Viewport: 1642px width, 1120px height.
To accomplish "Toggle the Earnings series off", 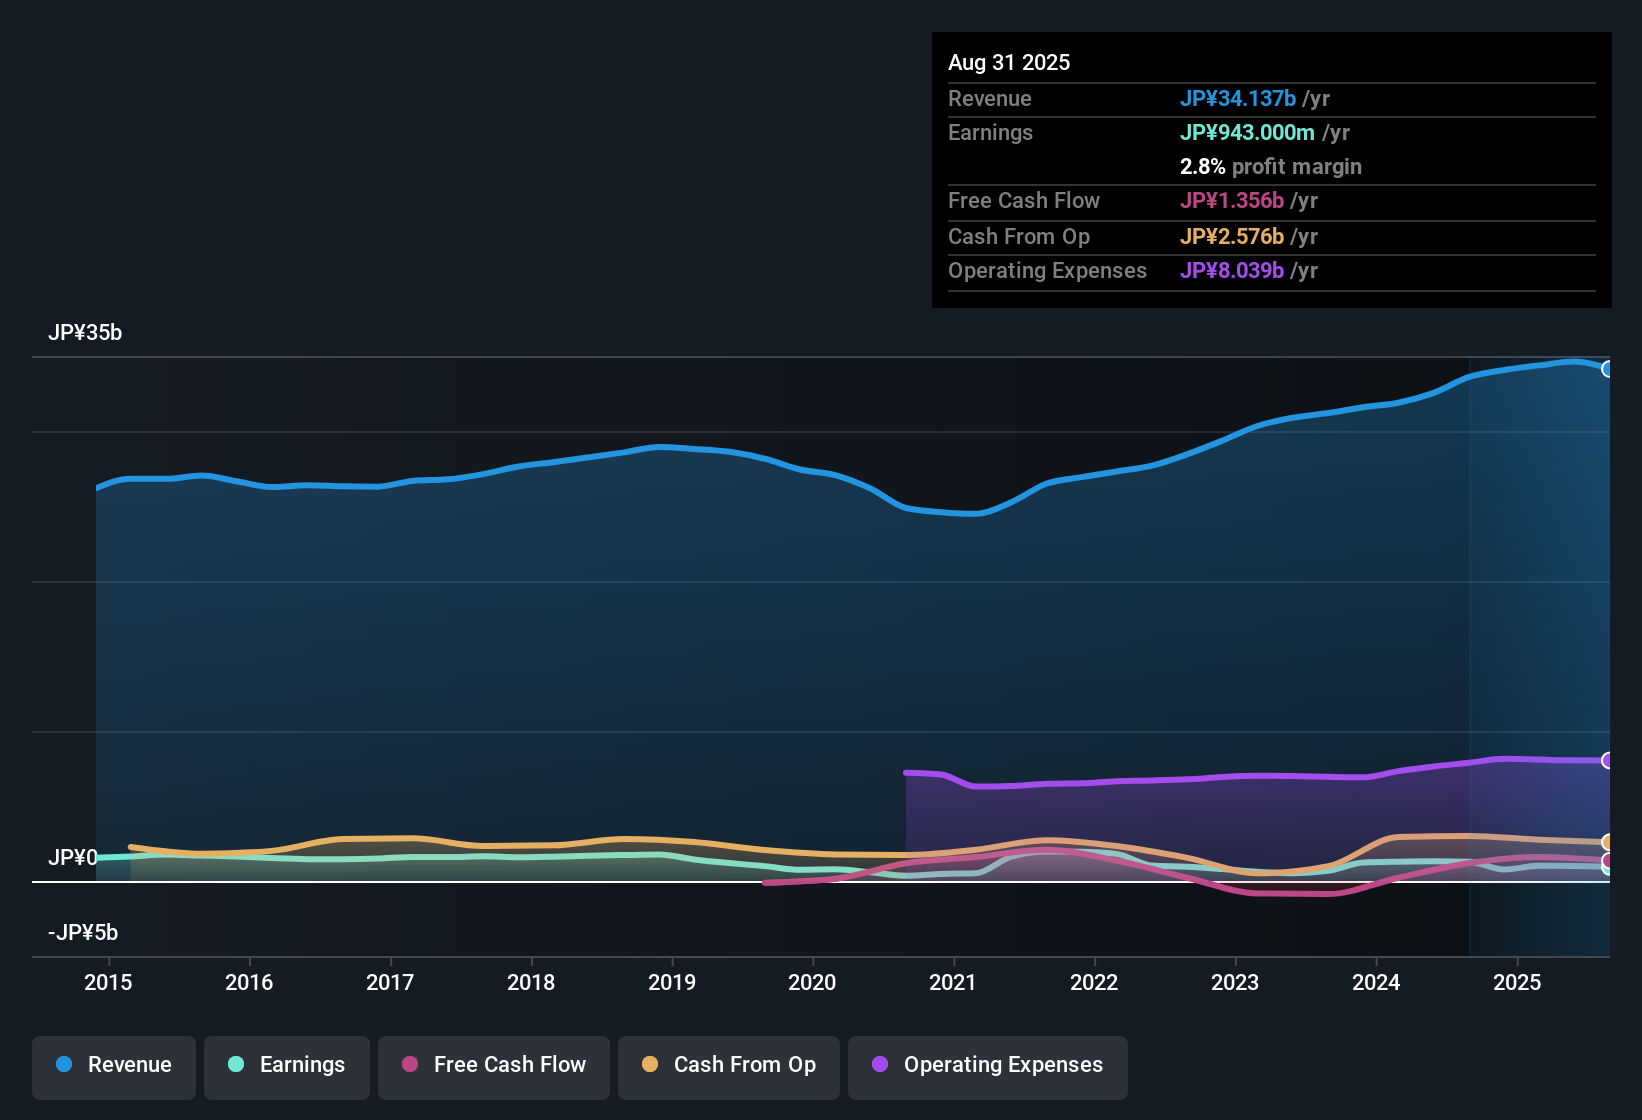I will coord(286,1065).
